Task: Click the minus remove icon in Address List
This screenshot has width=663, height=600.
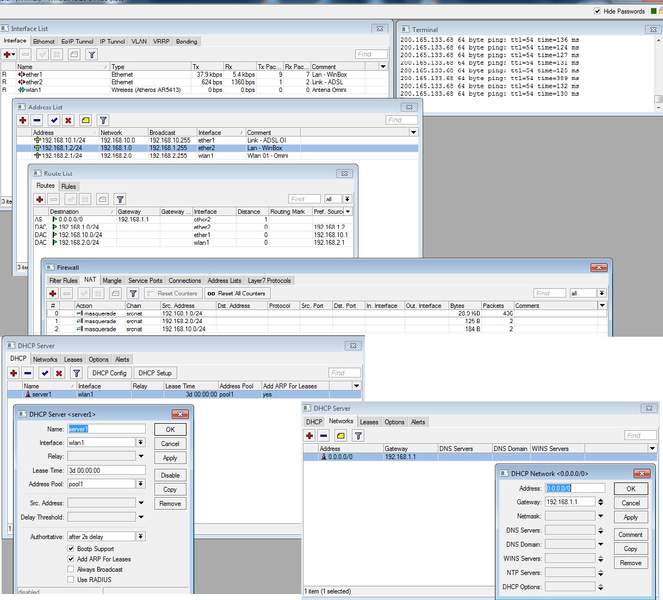Action: 37,121
